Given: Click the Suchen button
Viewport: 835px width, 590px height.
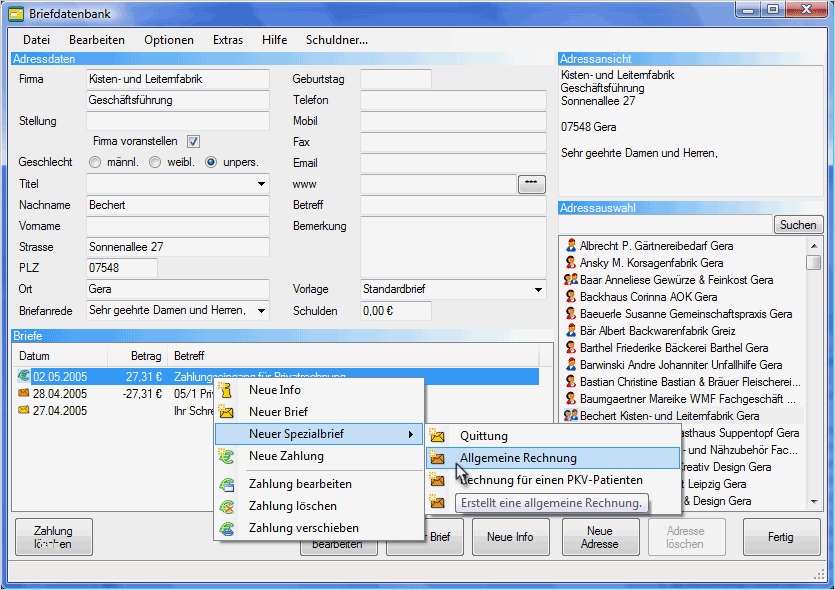Looking at the screenshot, I should pos(798,225).
